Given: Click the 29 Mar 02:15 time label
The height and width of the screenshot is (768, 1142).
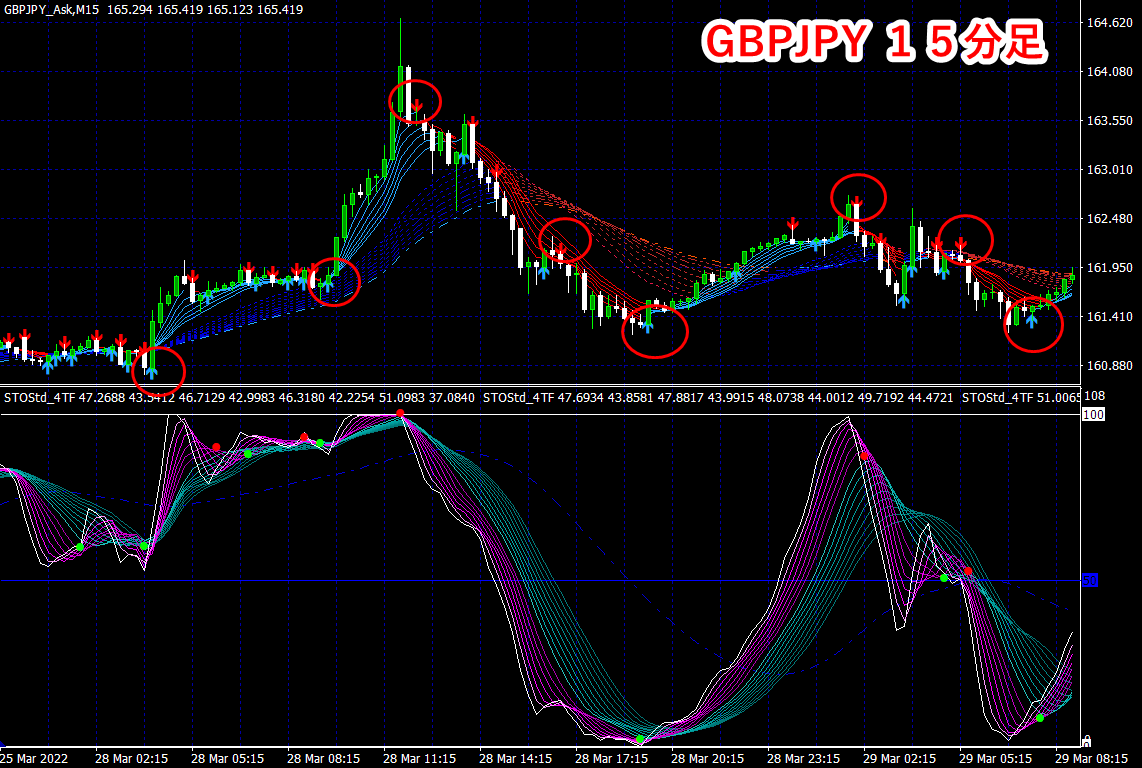Looking at the screenshot, I should 900,759.
